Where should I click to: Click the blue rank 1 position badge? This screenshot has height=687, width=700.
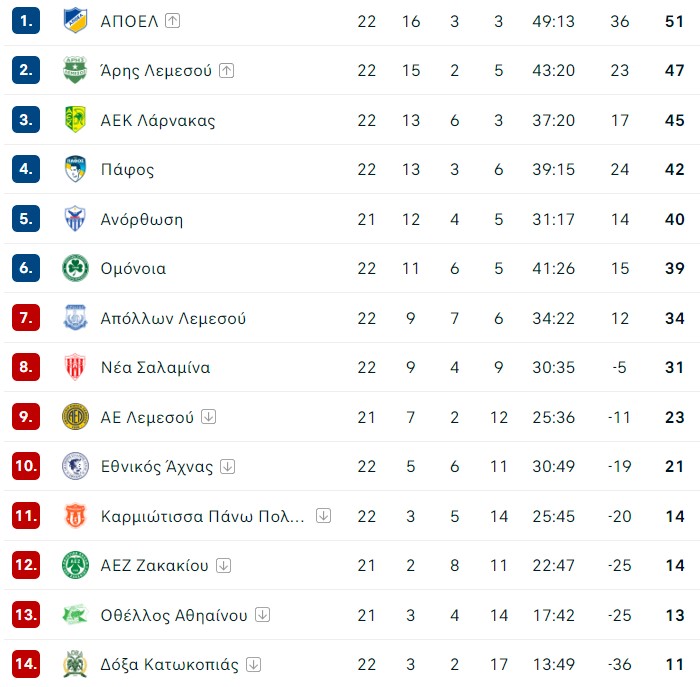point(26,21)
